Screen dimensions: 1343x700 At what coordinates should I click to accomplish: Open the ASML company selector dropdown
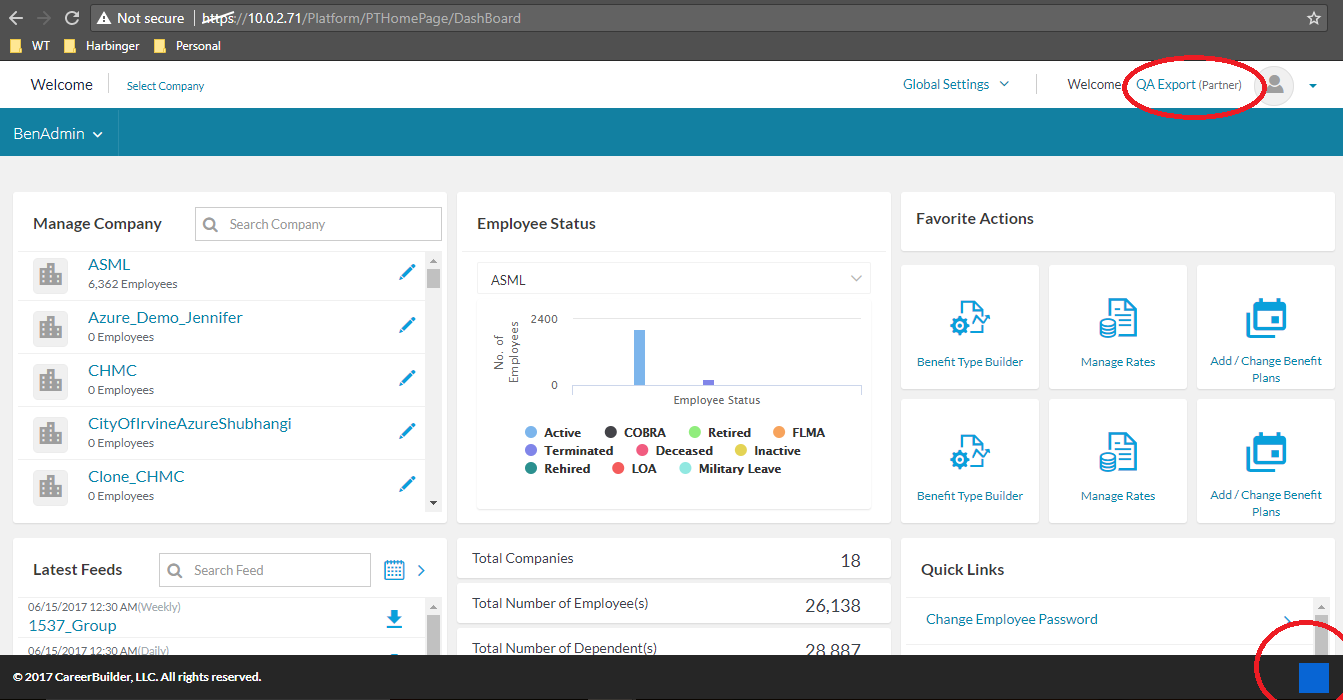(x=674, y=280)
